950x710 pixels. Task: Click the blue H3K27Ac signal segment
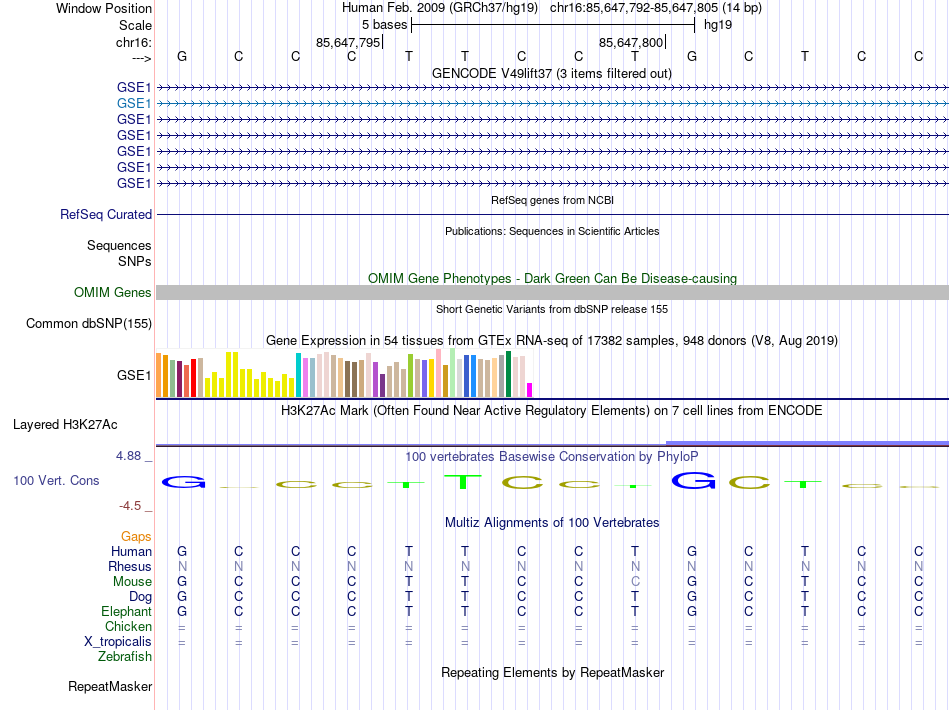click(807, 443)
